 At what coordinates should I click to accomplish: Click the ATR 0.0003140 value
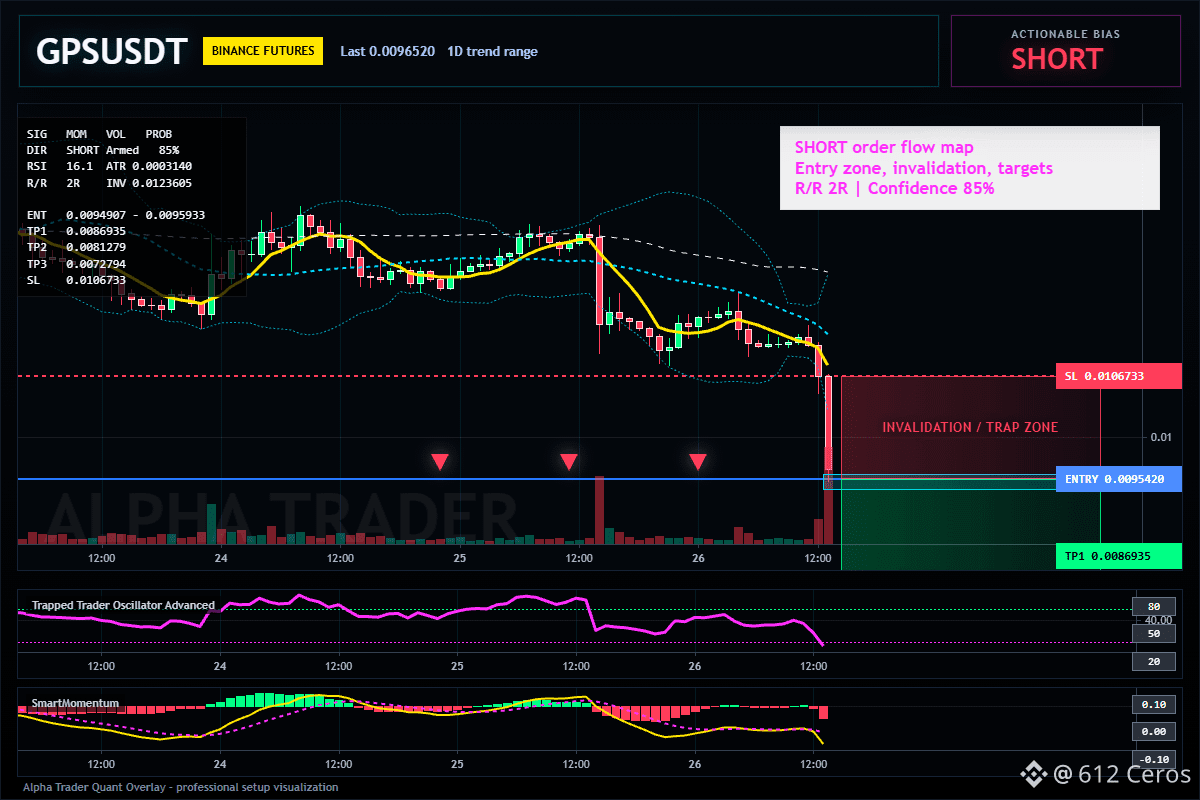pyautogui.click(x=149, y=166)
